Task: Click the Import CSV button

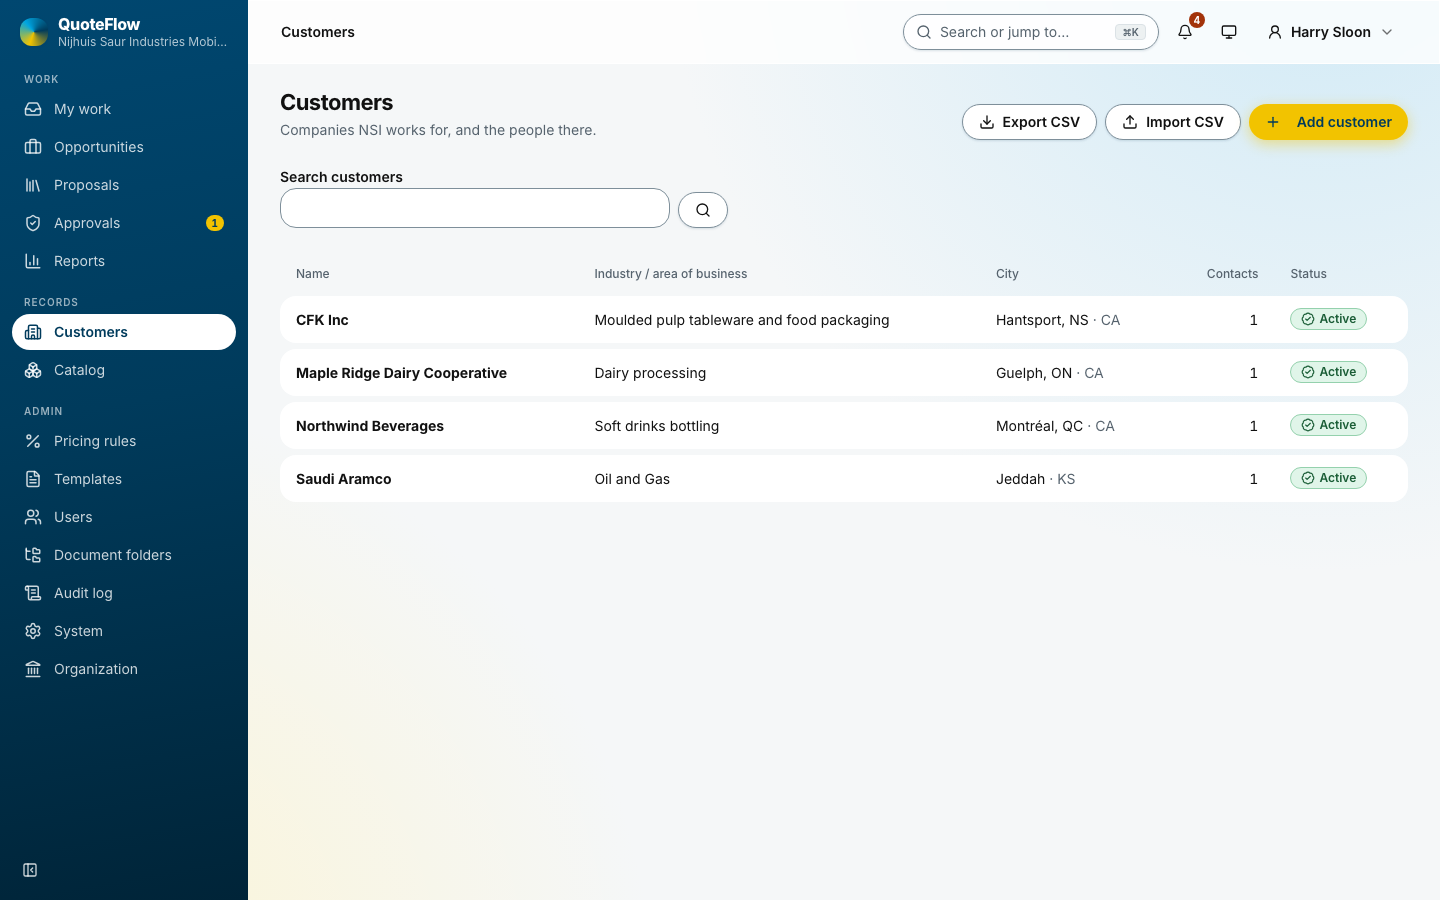Action: click(1173, 122)
